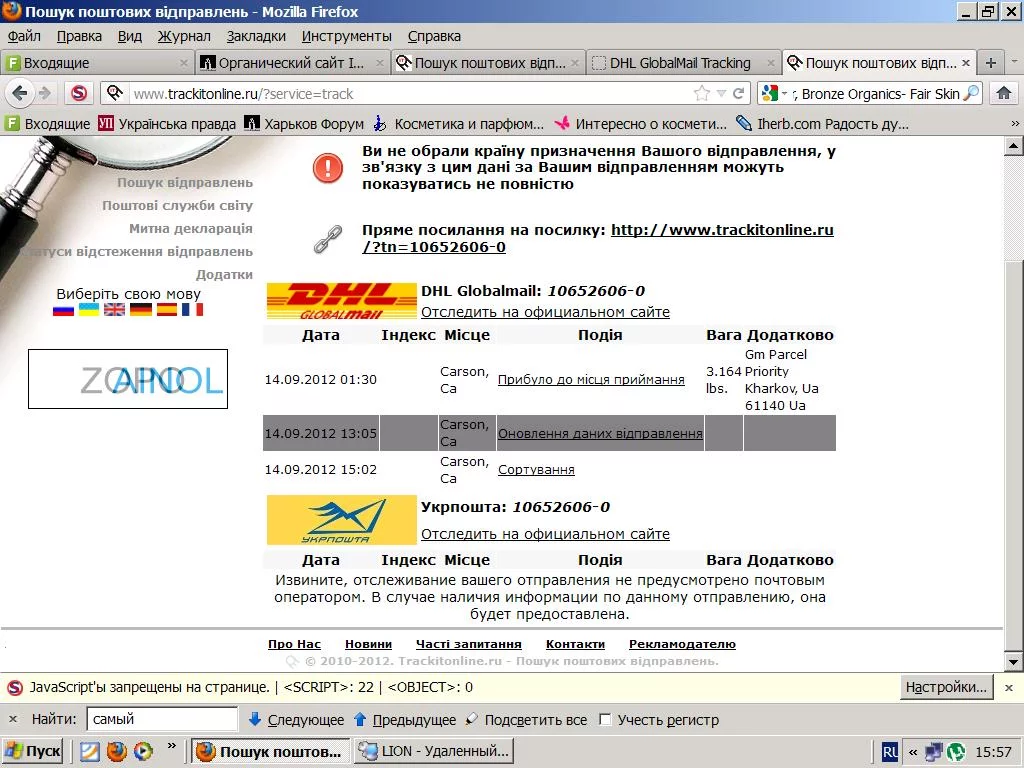Click Сортування event link
The width and height of the screenshot is (1024, 768).
536,470
